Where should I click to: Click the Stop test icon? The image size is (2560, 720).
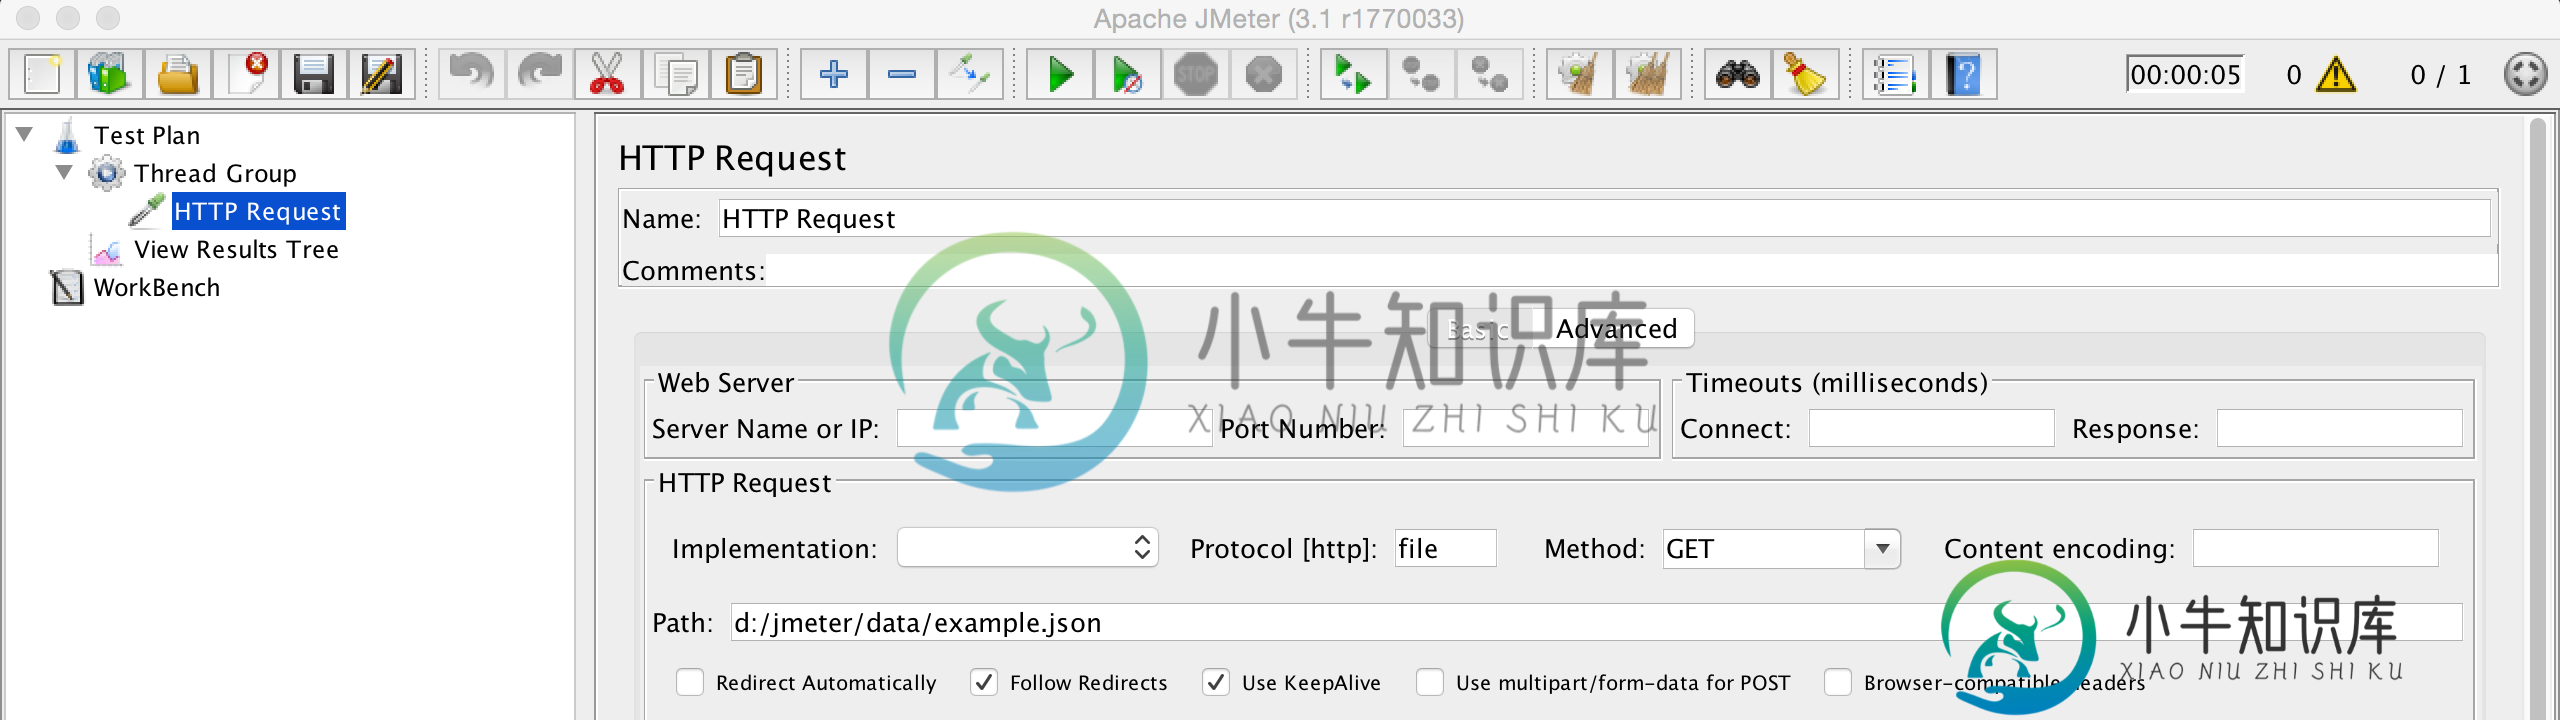pos(1196,75)
